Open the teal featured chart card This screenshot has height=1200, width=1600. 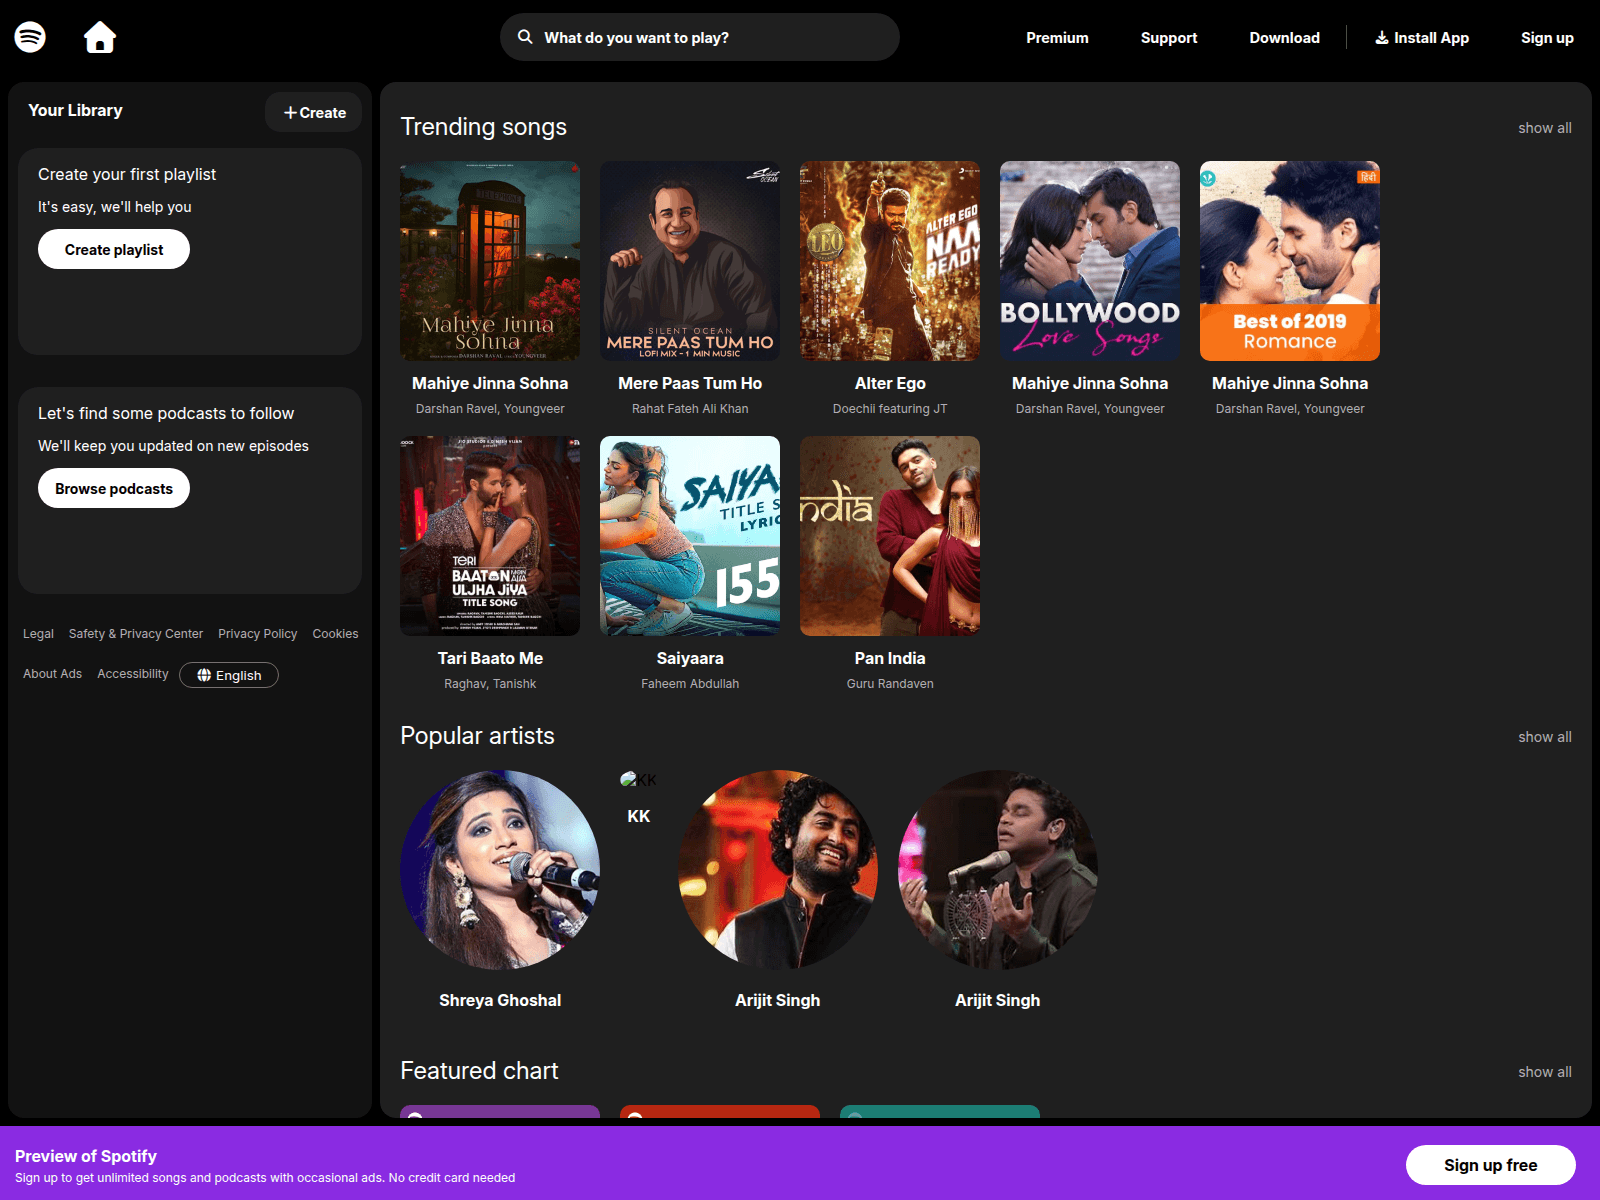pyautogui.click(x=940, y=1112)
